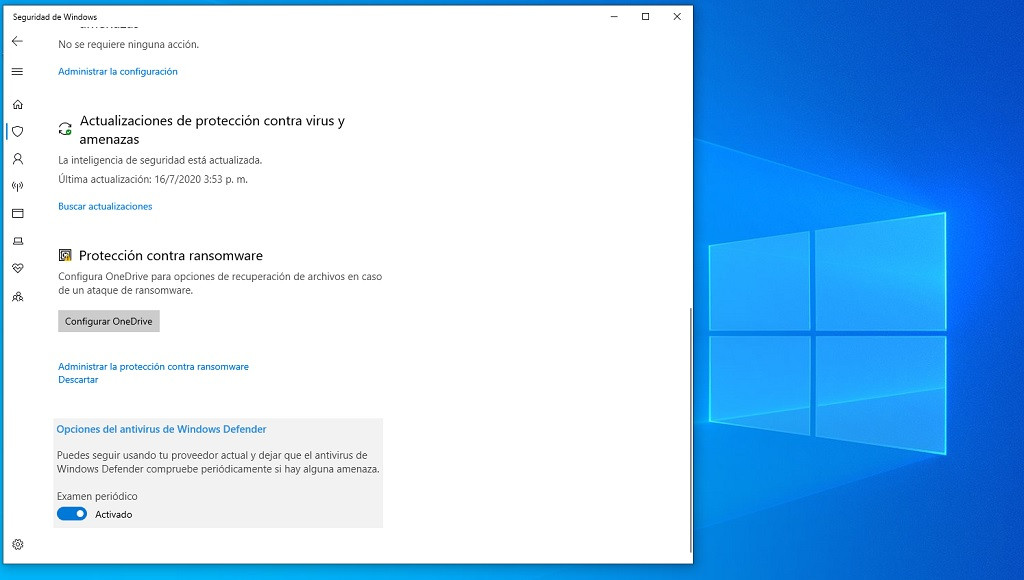Screen dimensions: 1024x580
Task: Open device performance via the heart icon
Action: 17,268
